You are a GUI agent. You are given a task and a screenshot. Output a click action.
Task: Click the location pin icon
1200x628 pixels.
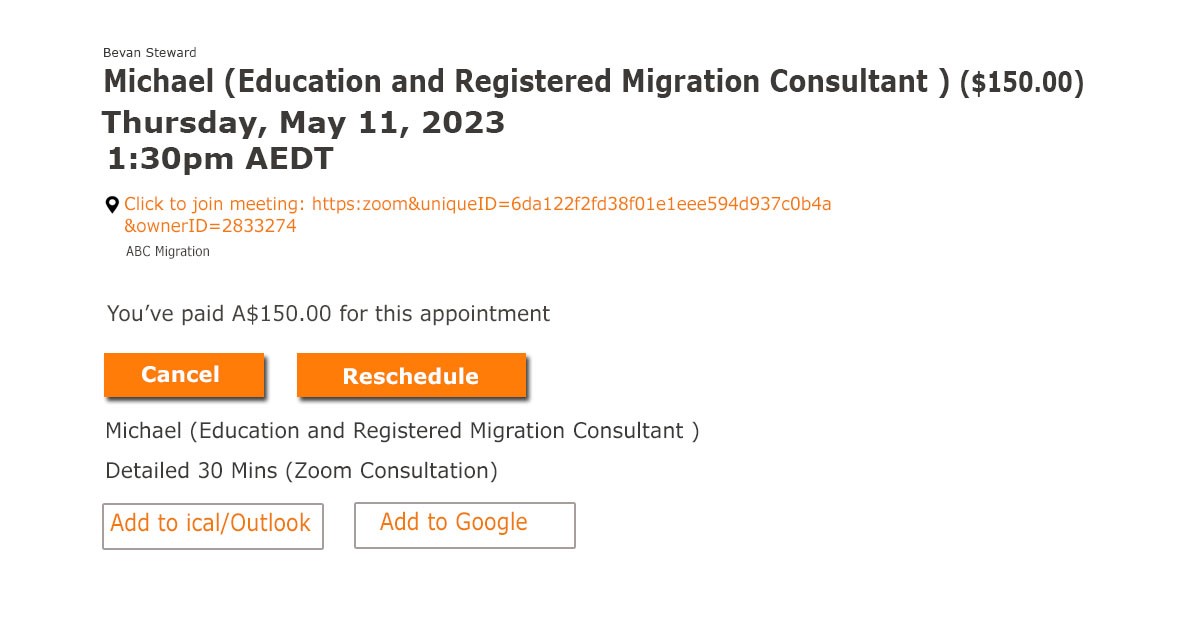coord(113,205)
